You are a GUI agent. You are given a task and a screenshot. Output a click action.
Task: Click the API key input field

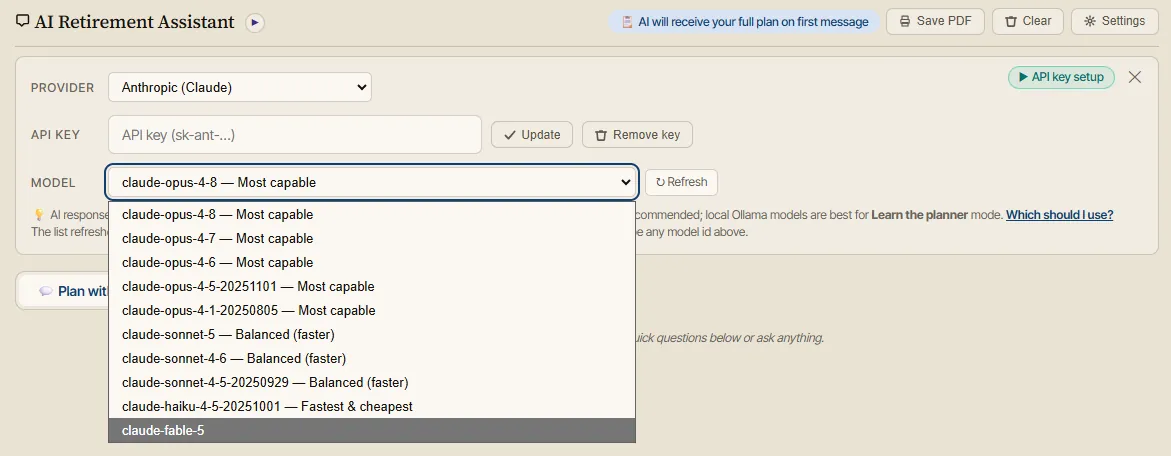[295, 135]
